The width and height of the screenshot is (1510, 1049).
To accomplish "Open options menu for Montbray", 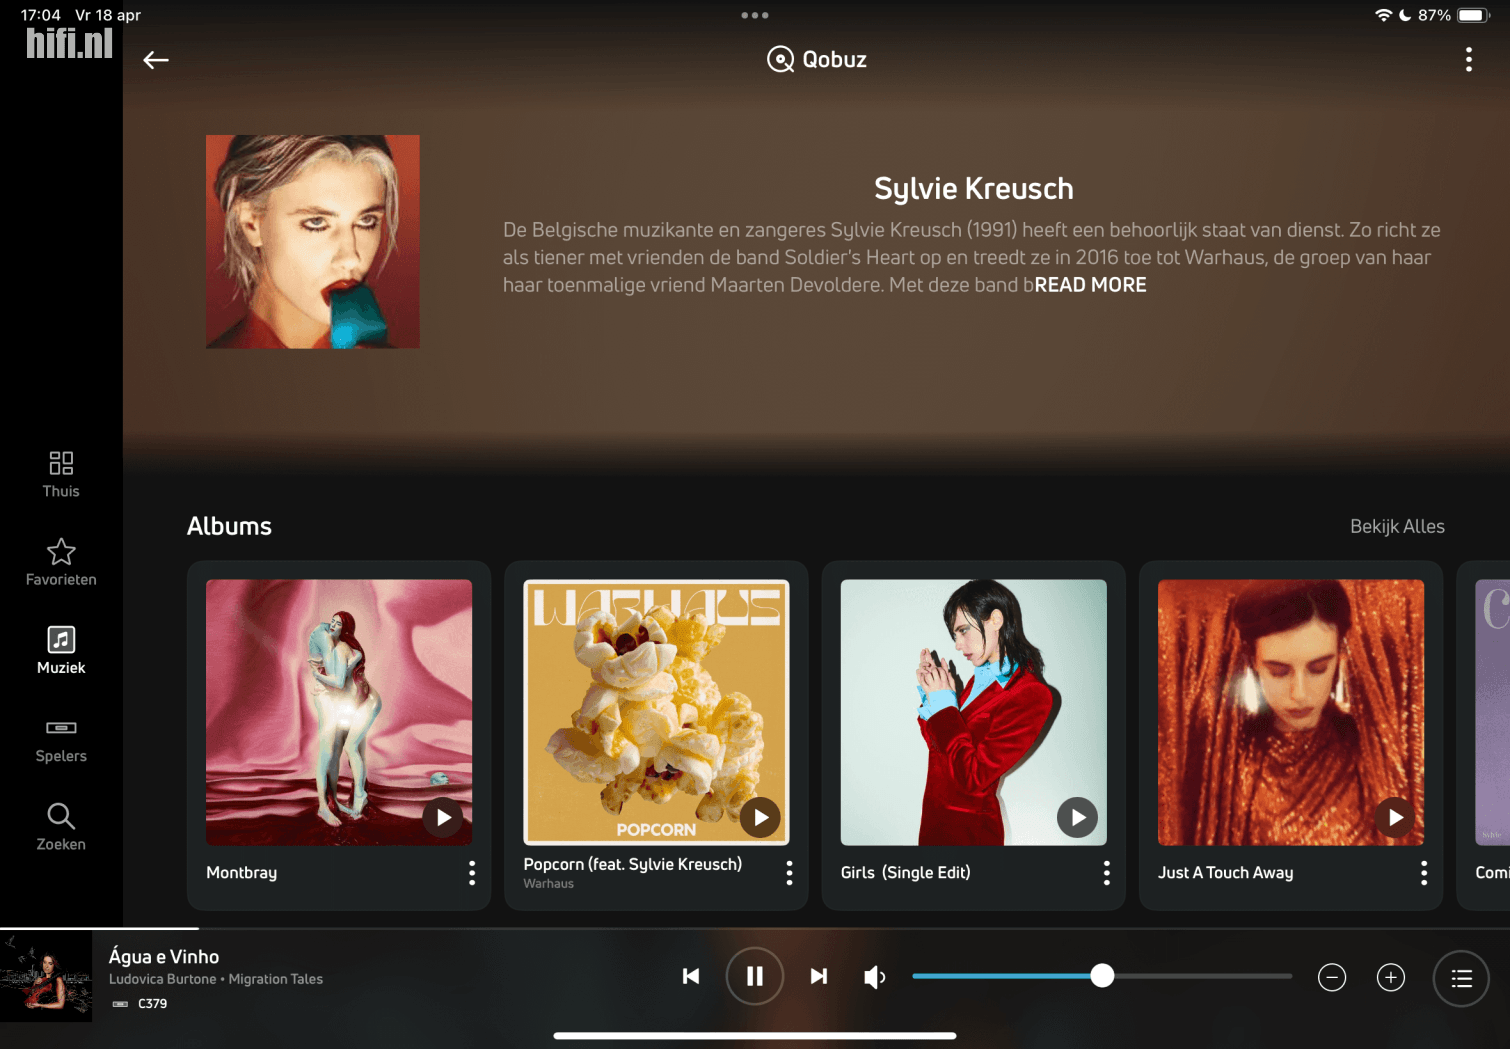I will [x=472, y=873].
